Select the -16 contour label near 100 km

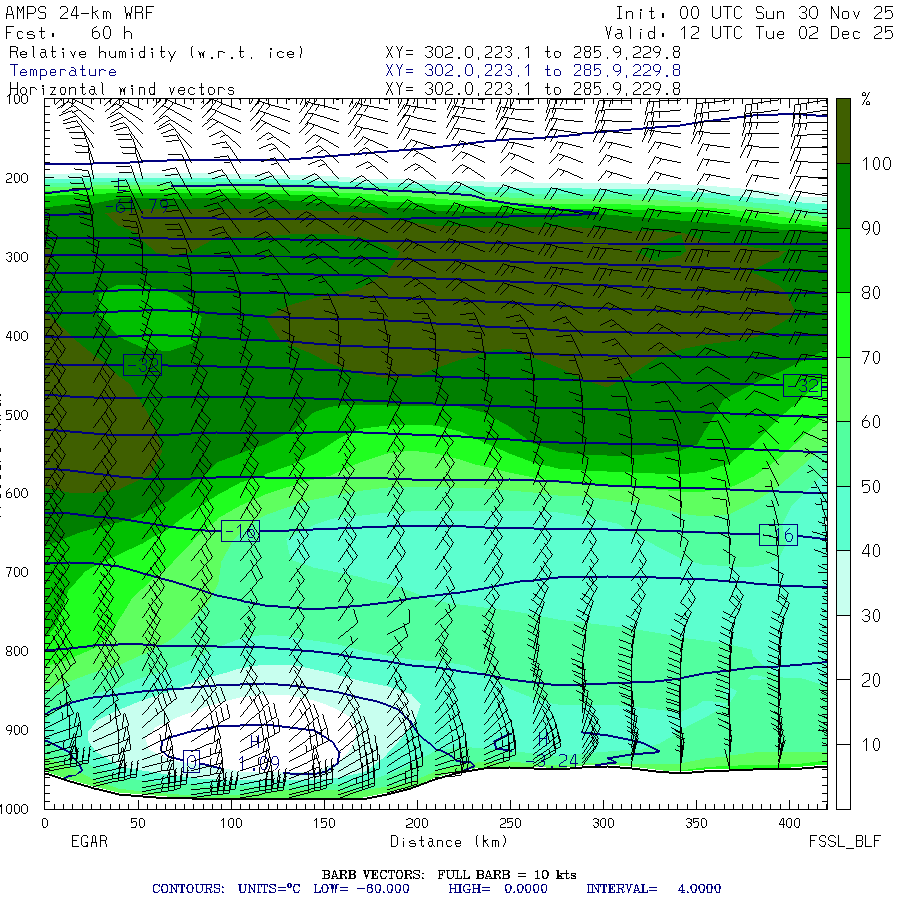[x=240, y=531]
